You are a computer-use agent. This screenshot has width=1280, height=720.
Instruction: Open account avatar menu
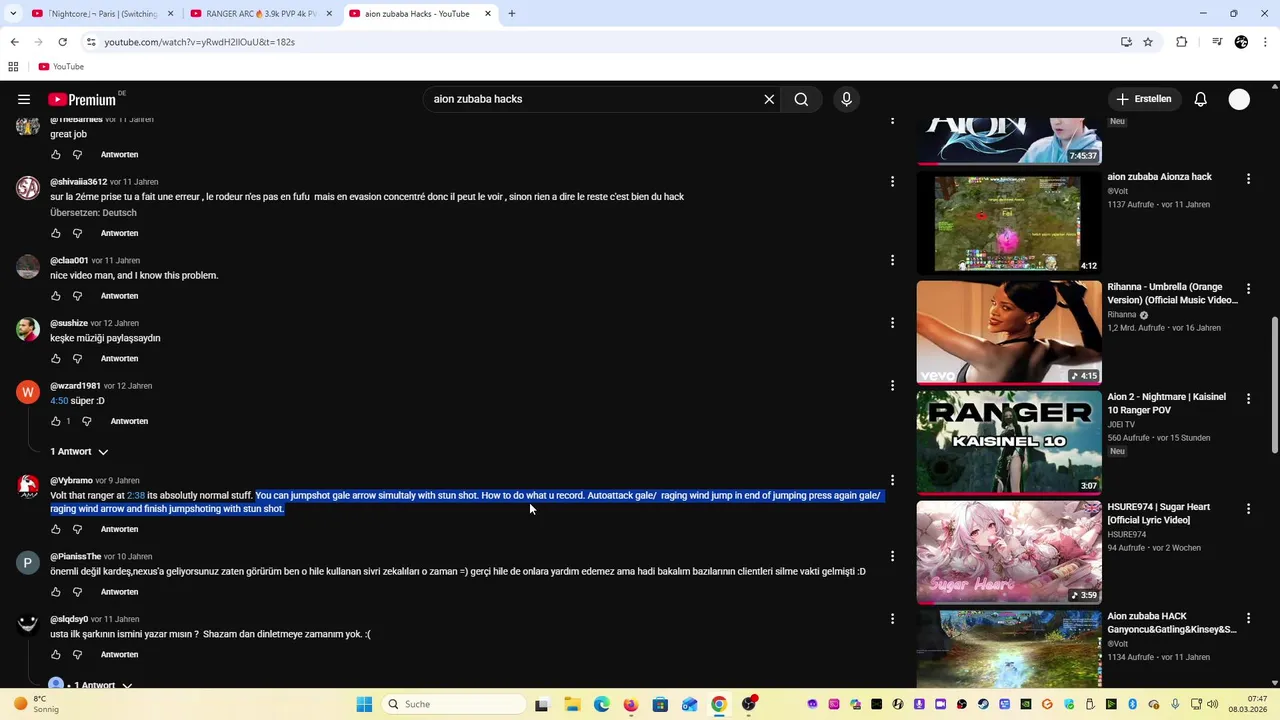pyautogui.click(x=1239, y=99)
